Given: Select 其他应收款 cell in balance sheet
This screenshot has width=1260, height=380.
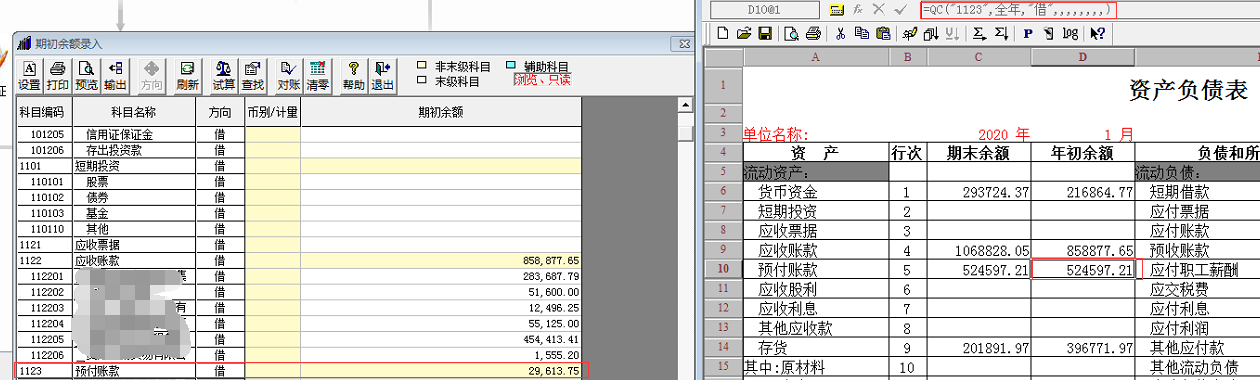Looking at the screenshot, I should click(x=815, y=328).
